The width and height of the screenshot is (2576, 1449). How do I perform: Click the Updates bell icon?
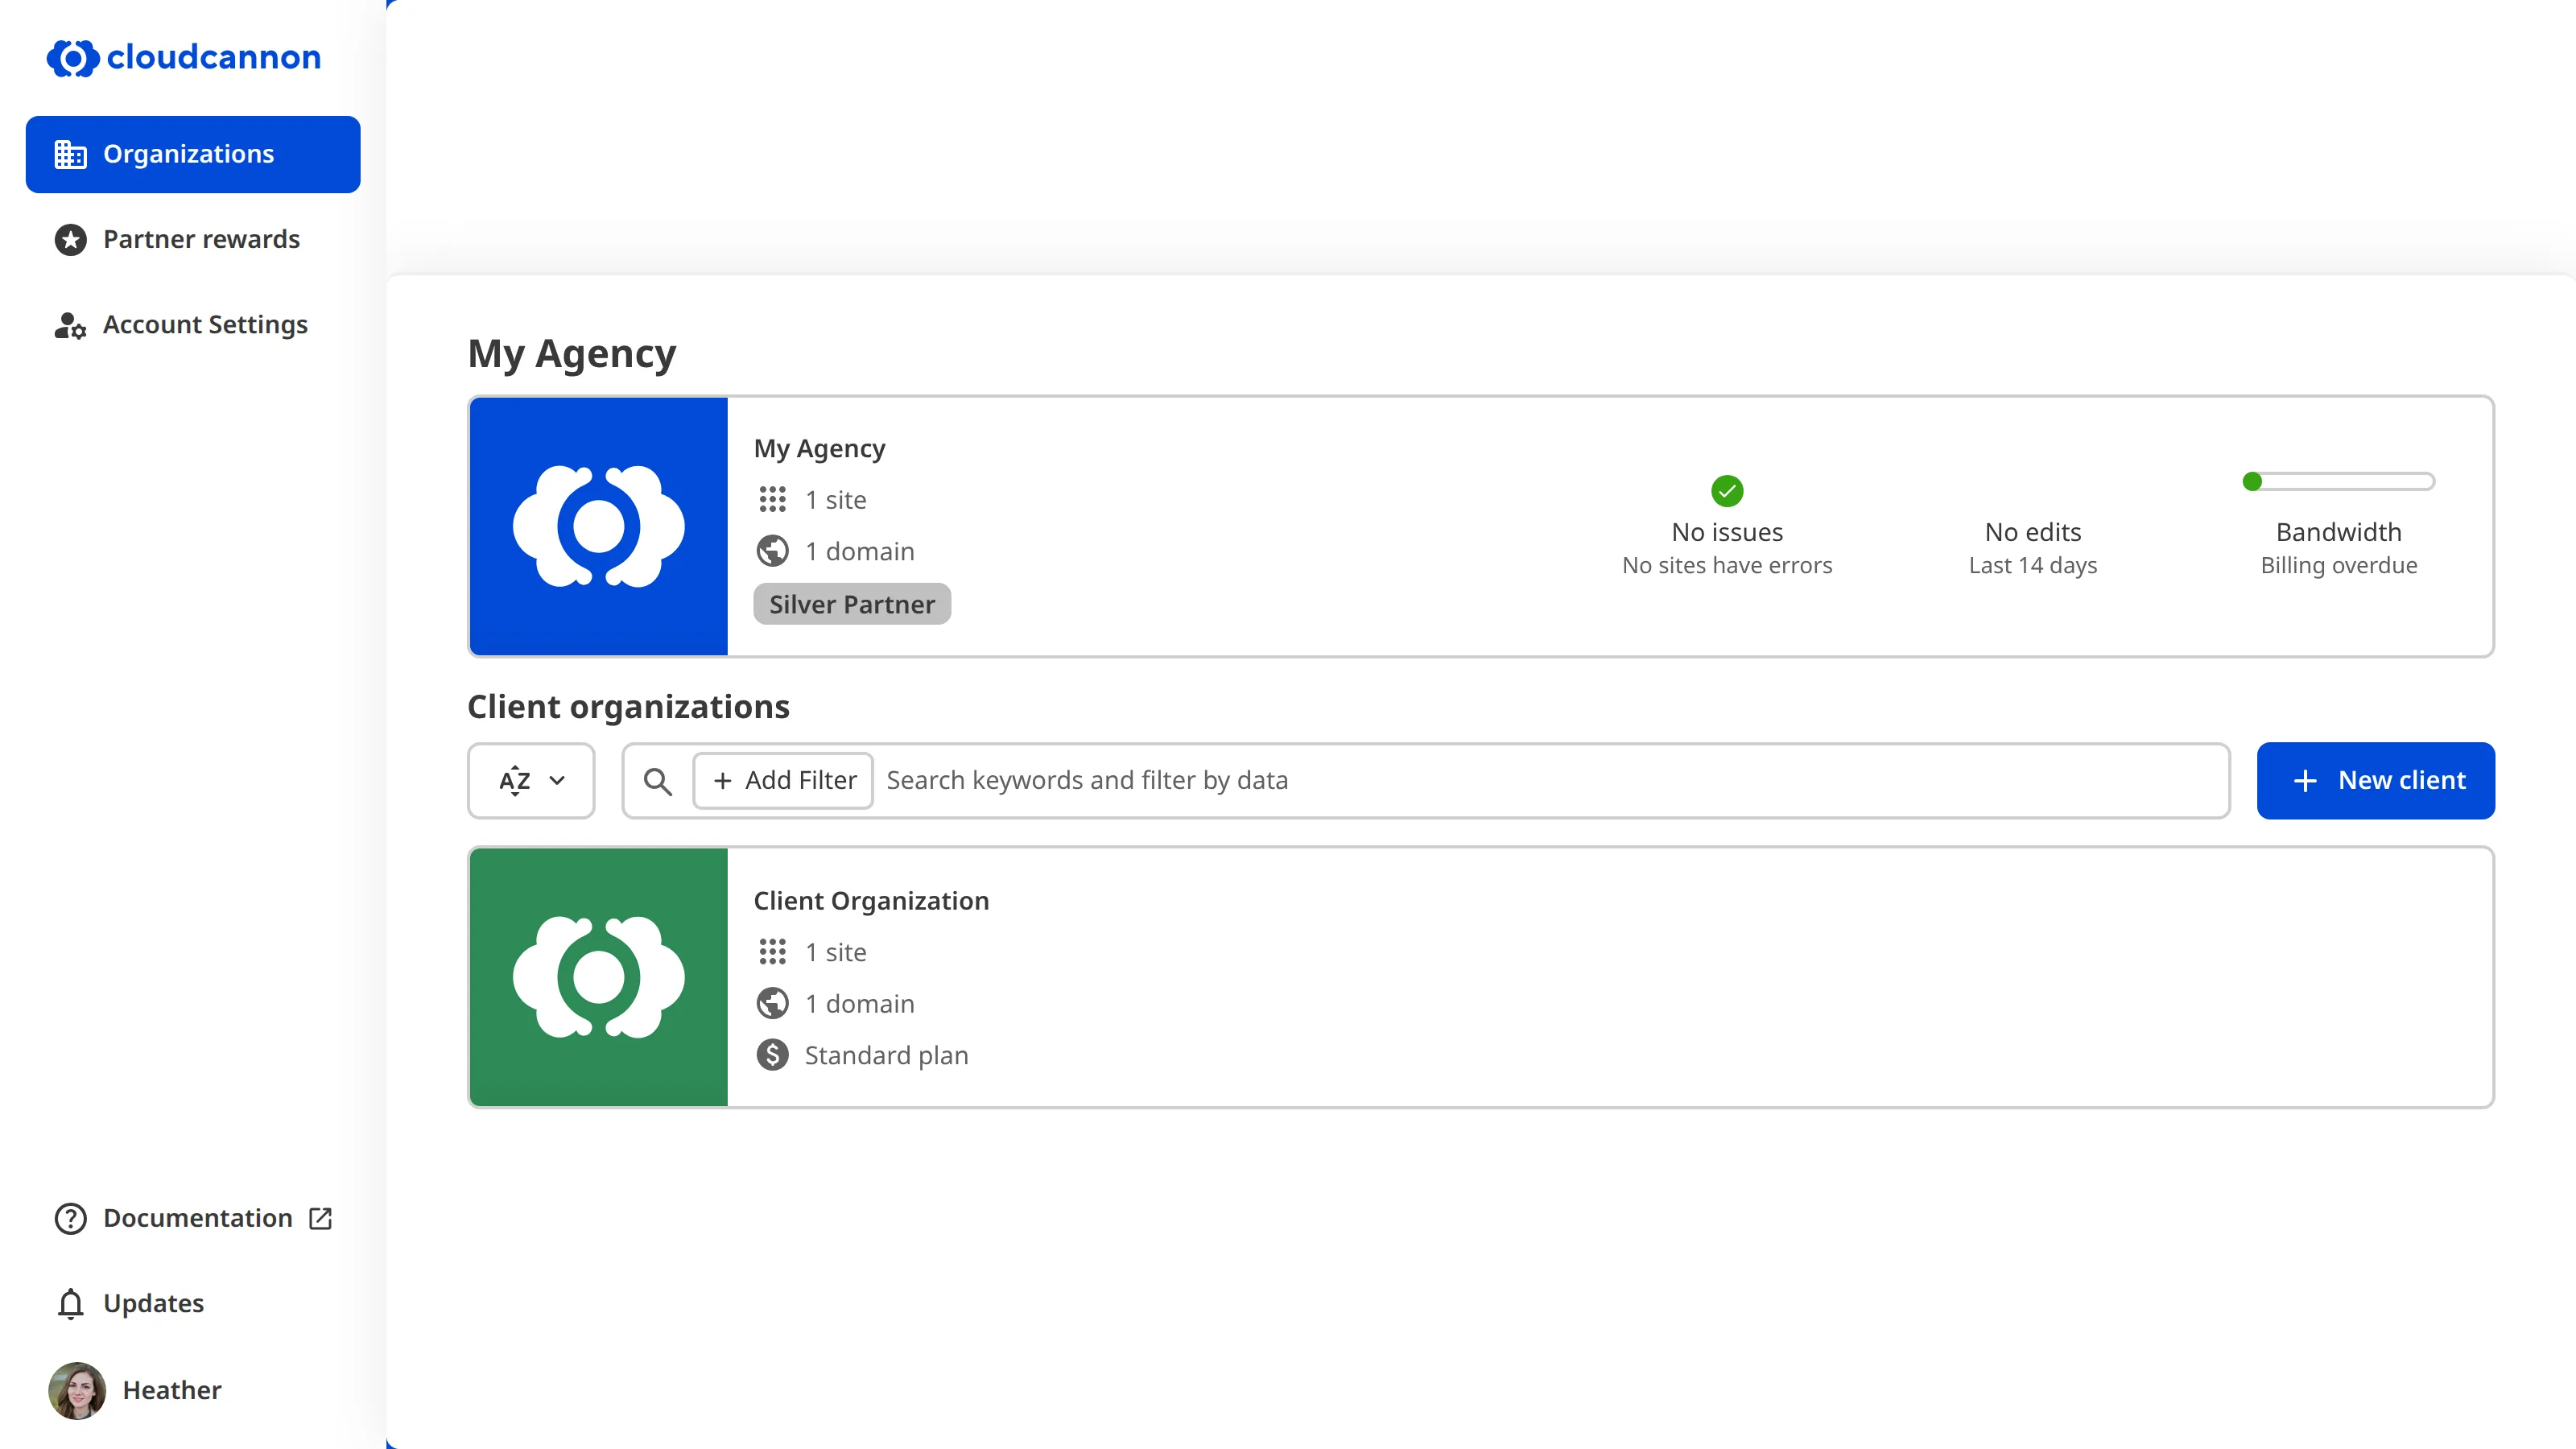point(70,1304)
